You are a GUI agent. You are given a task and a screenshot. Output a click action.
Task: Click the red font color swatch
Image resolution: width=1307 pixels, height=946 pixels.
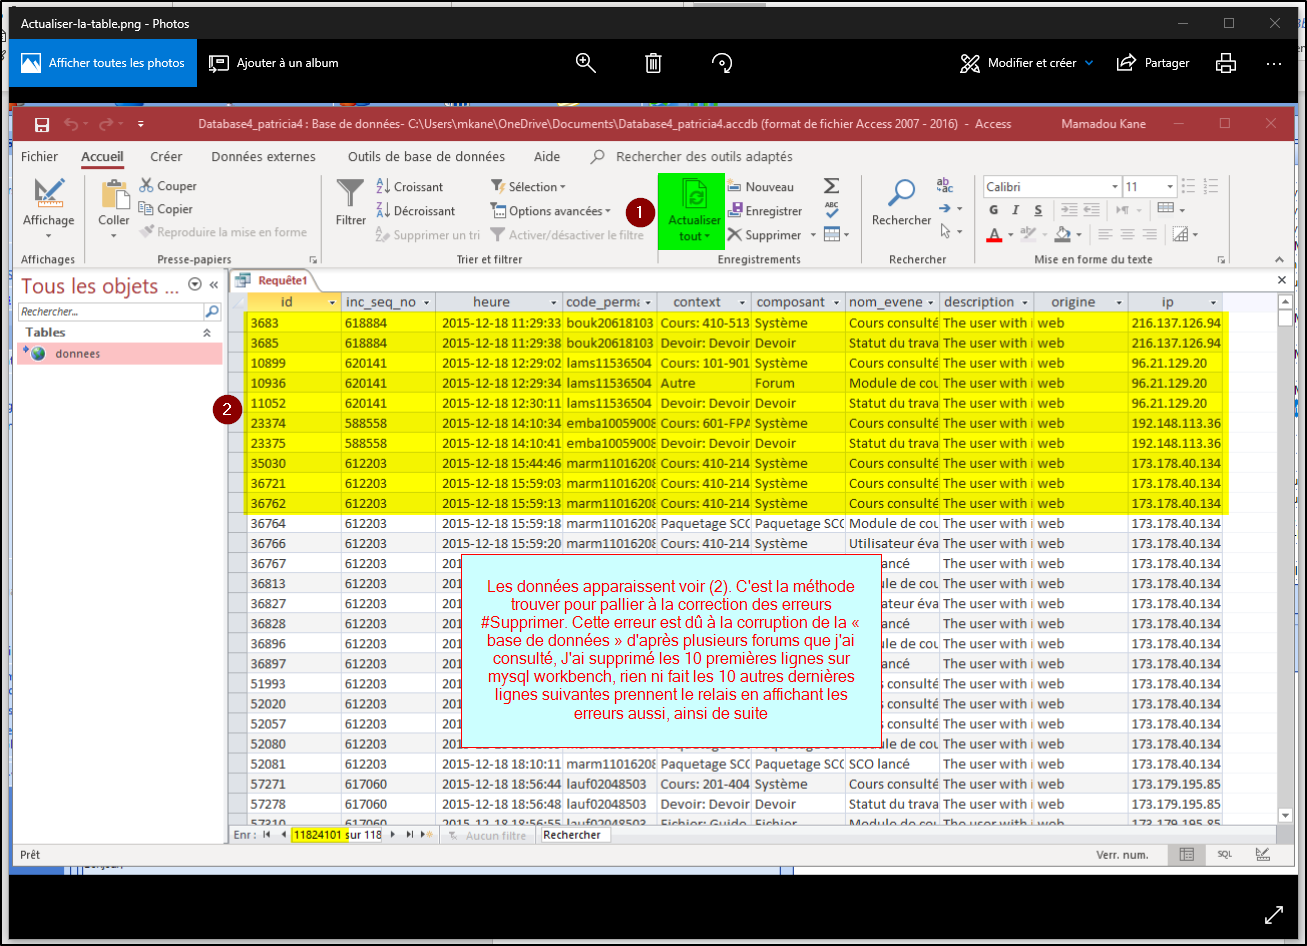click(x=994, y=236)
